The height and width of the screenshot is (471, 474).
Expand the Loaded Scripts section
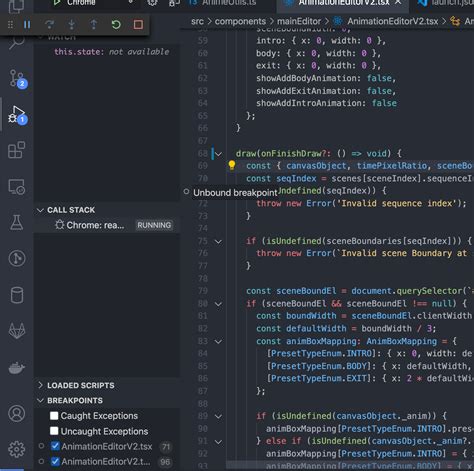coord(40,385)
